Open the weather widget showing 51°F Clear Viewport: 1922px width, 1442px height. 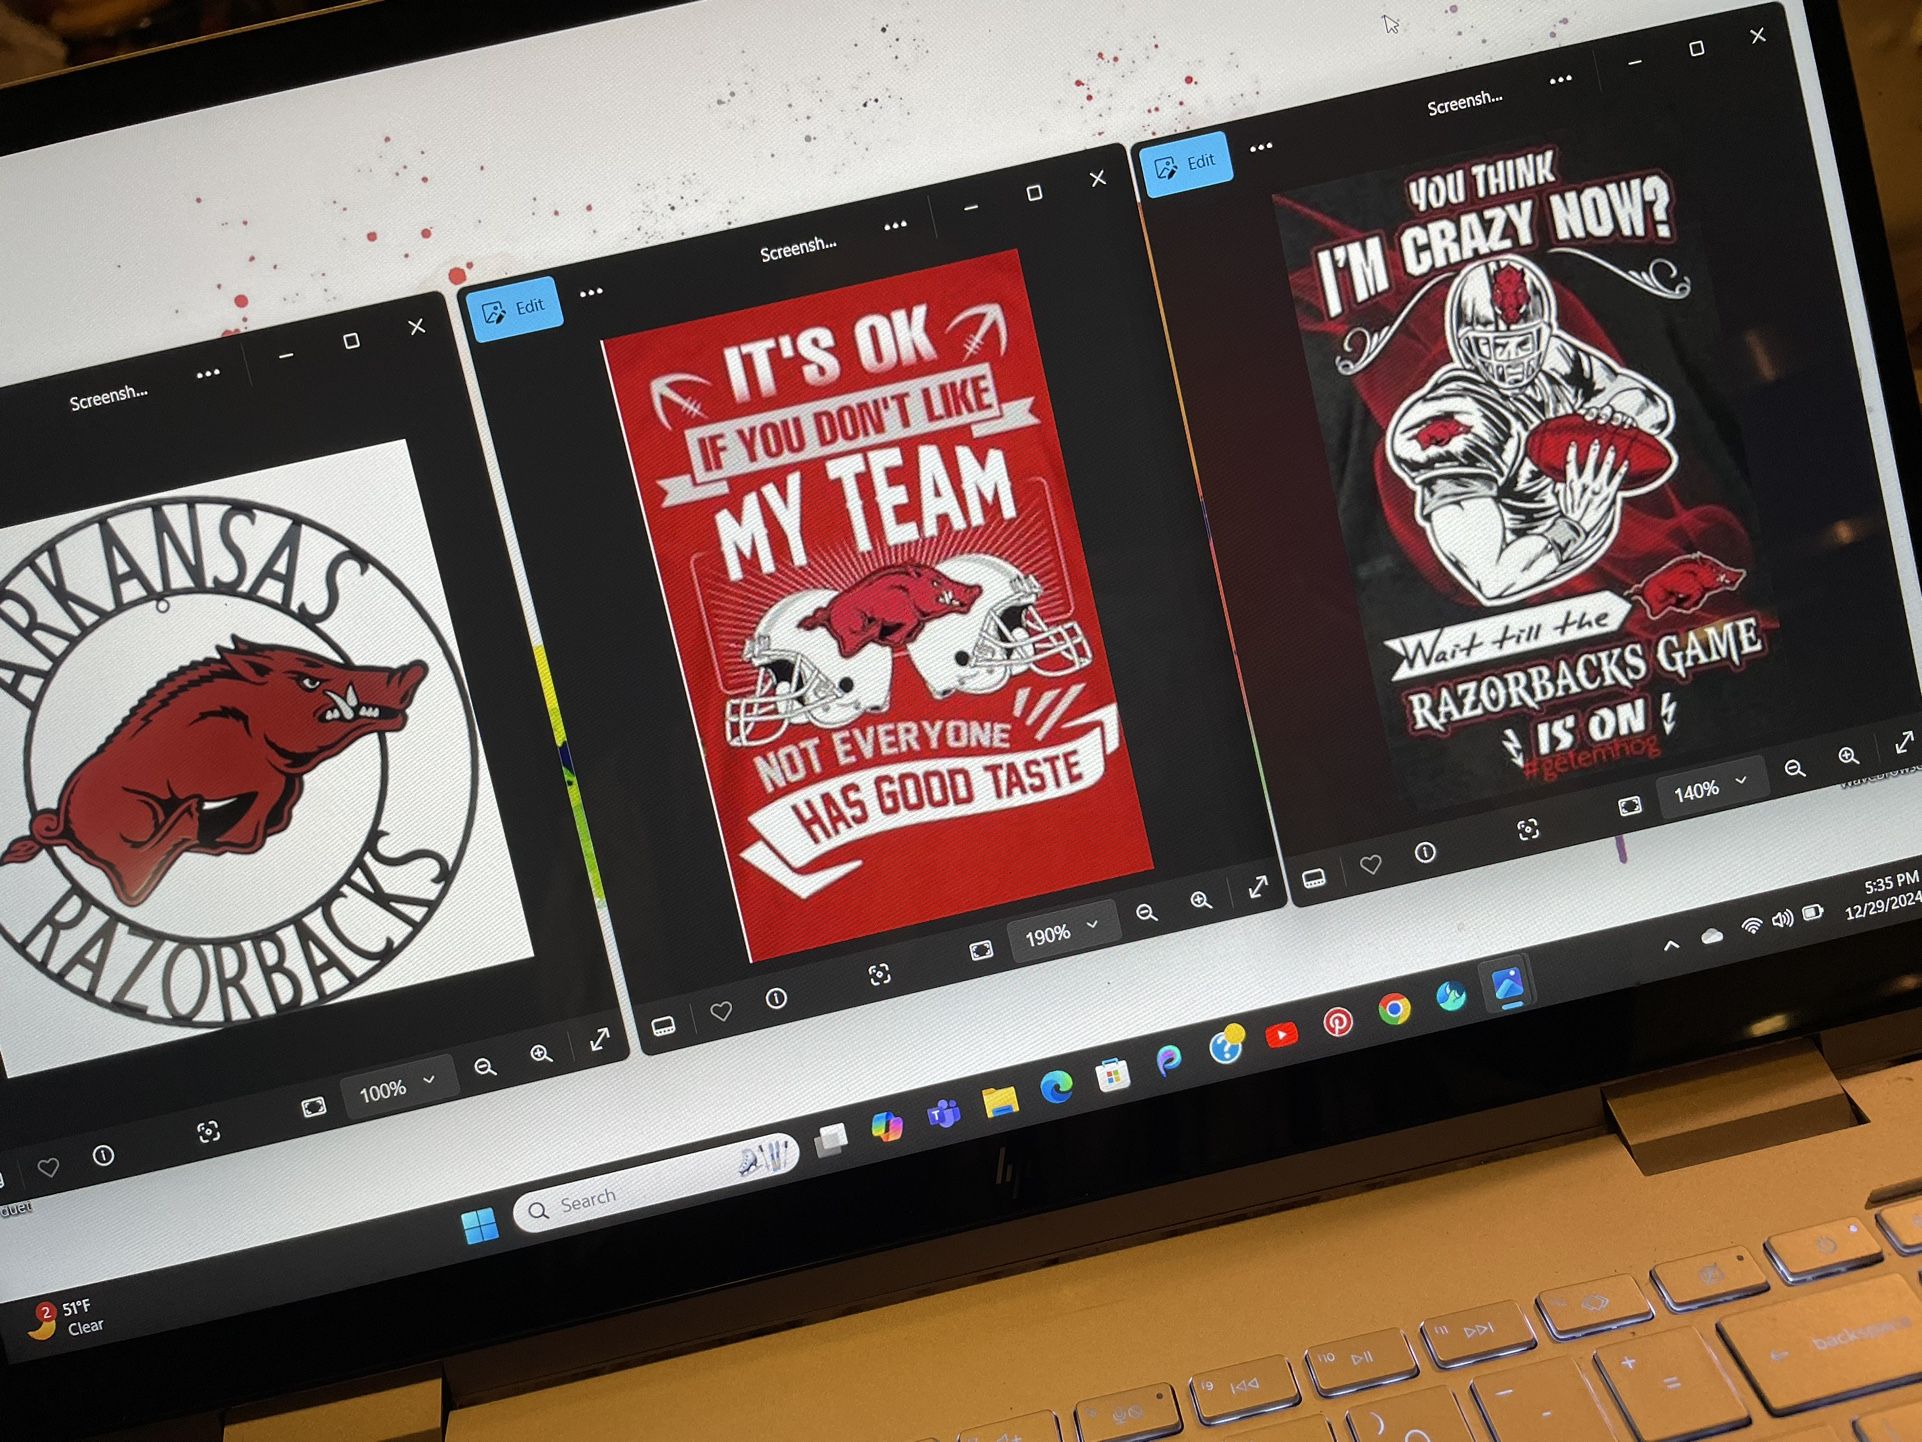click(68, 1319)
